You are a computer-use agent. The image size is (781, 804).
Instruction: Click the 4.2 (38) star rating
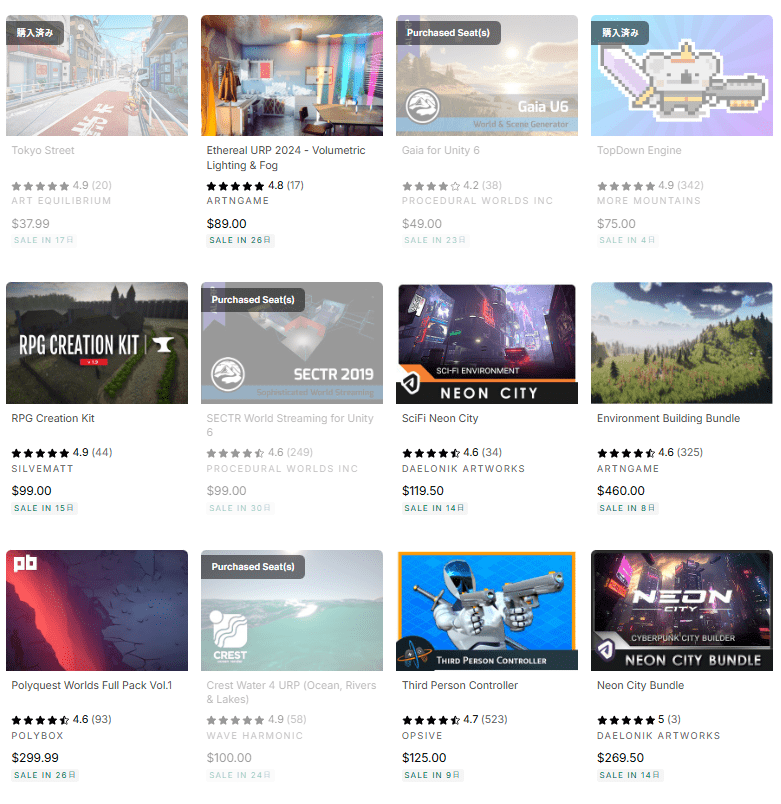452,185
